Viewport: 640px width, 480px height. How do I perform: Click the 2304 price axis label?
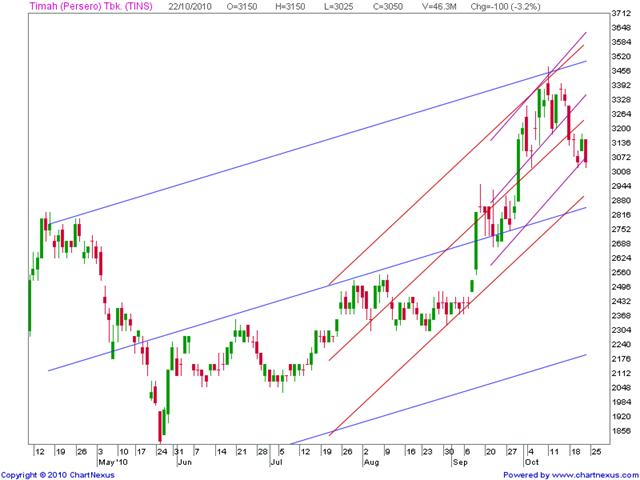[x=621, y=330]
